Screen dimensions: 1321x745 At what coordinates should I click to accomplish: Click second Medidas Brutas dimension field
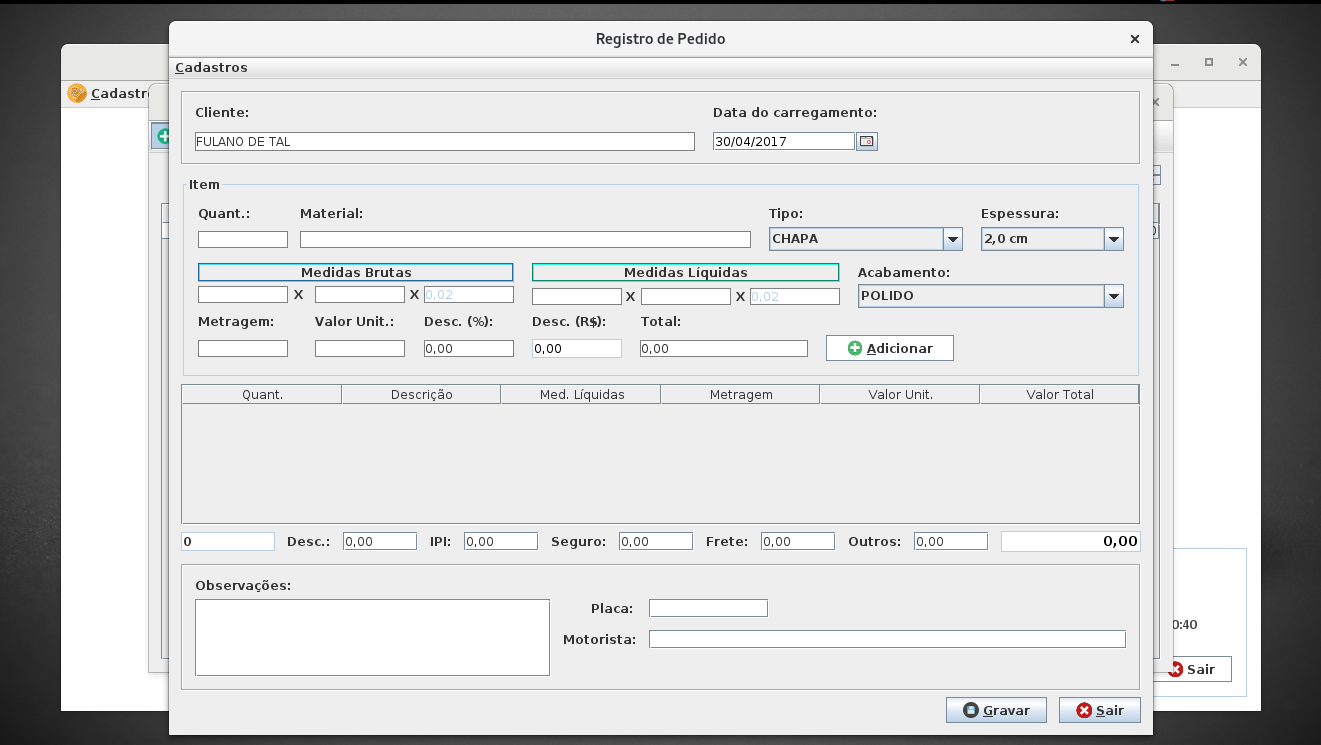tap(360, 295)
